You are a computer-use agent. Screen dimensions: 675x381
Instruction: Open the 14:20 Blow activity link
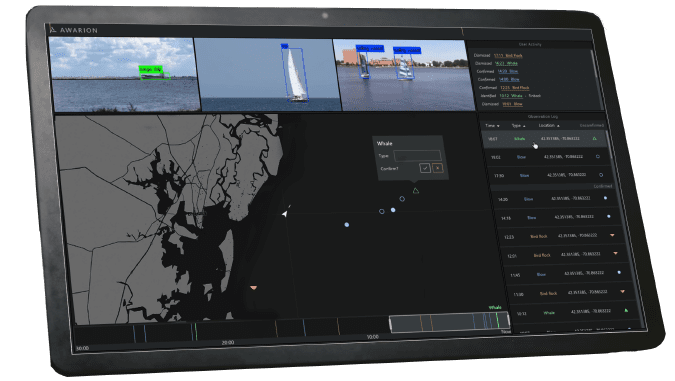(x=508, y=71)
